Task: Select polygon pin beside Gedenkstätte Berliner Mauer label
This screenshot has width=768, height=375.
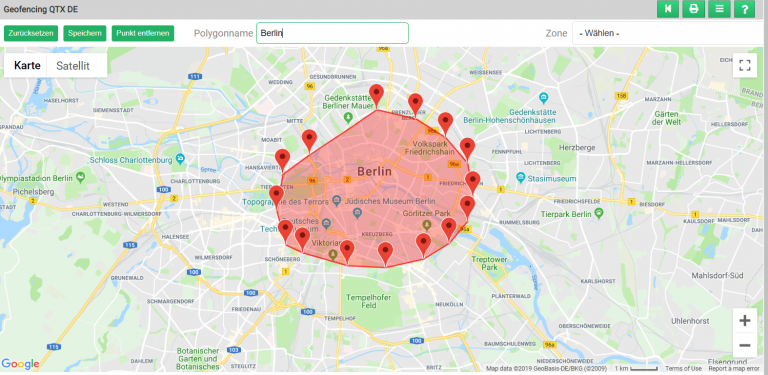Action: pyautogui.click(x=376, y=96)
